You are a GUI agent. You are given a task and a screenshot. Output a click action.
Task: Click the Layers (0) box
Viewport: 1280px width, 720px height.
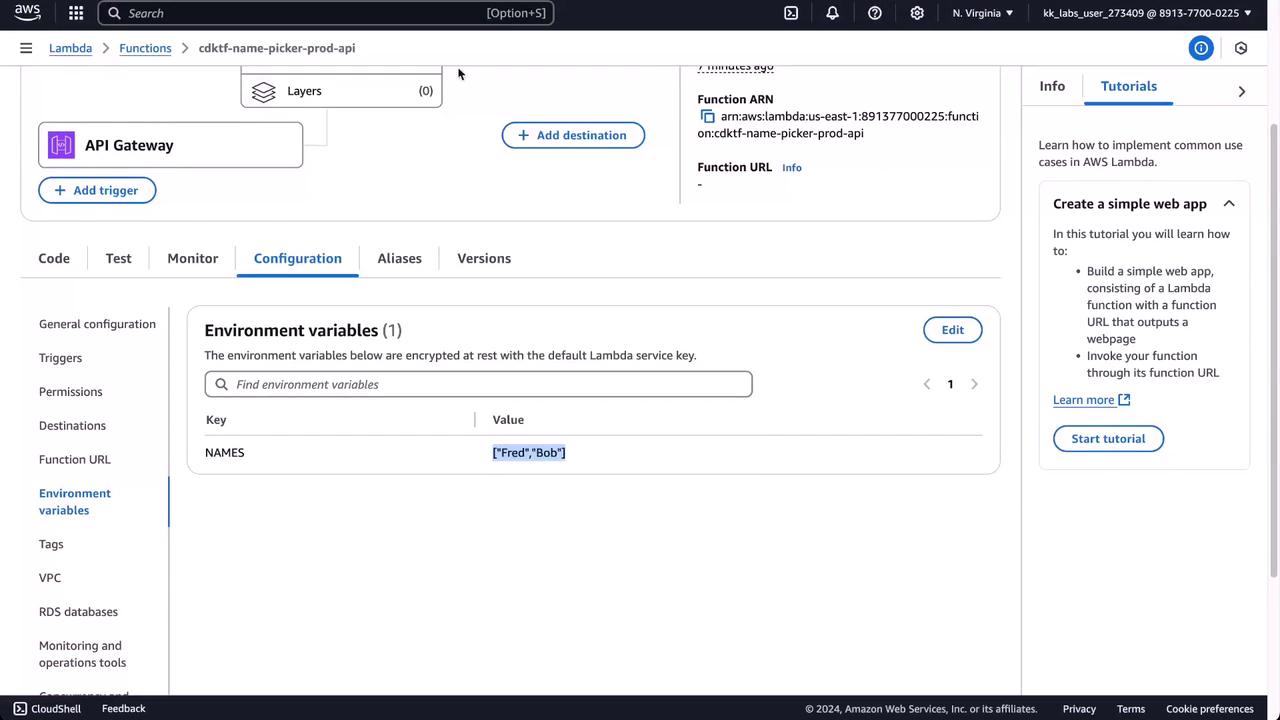pyautogui.click(x=341, y=91)
